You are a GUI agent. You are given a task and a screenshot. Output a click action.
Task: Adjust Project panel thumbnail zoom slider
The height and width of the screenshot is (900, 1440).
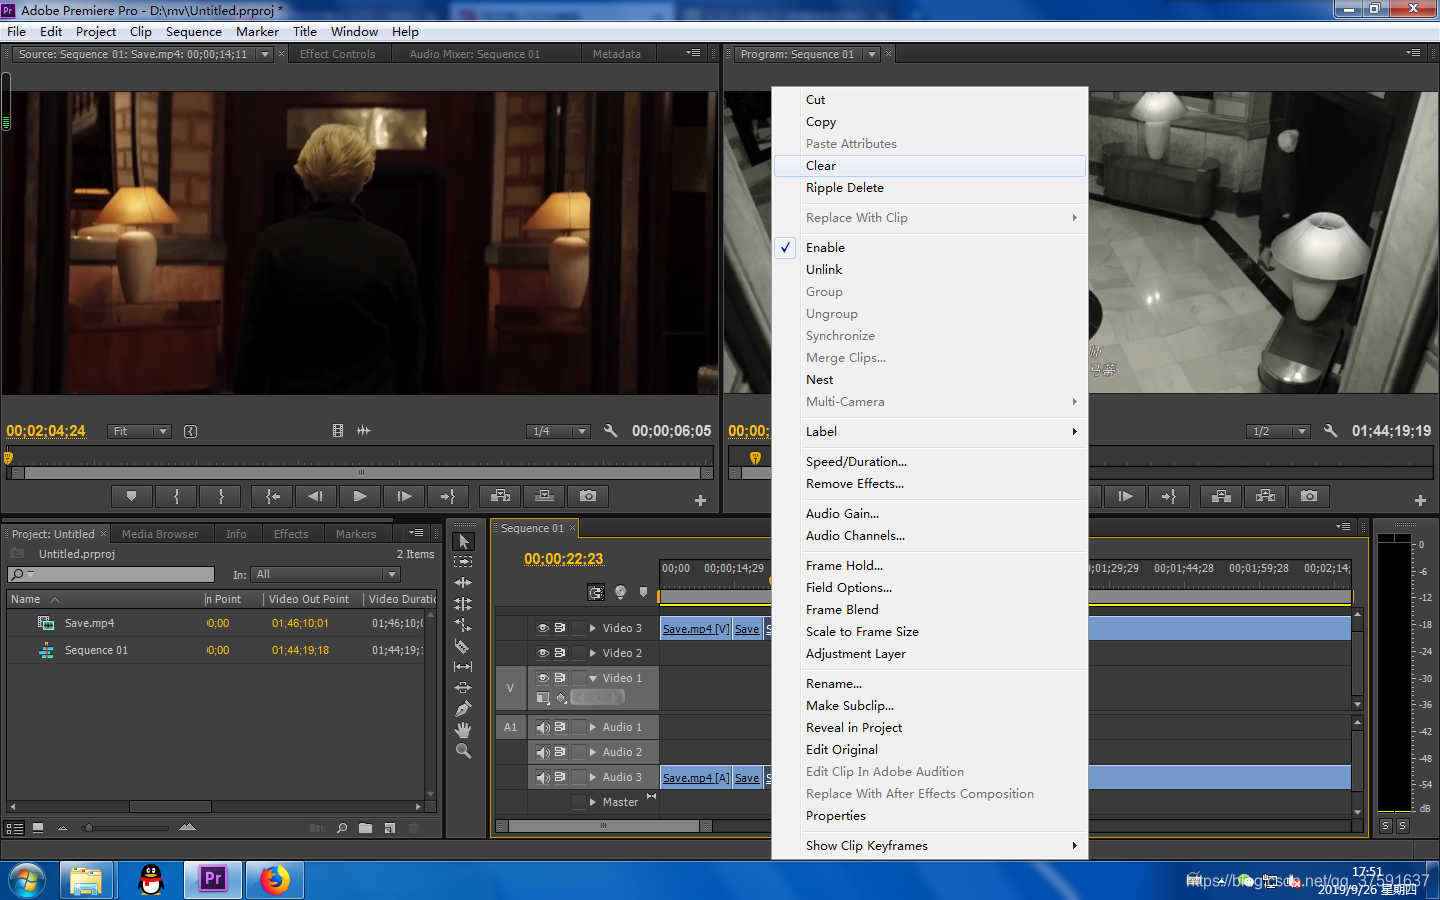coord(88,828)
